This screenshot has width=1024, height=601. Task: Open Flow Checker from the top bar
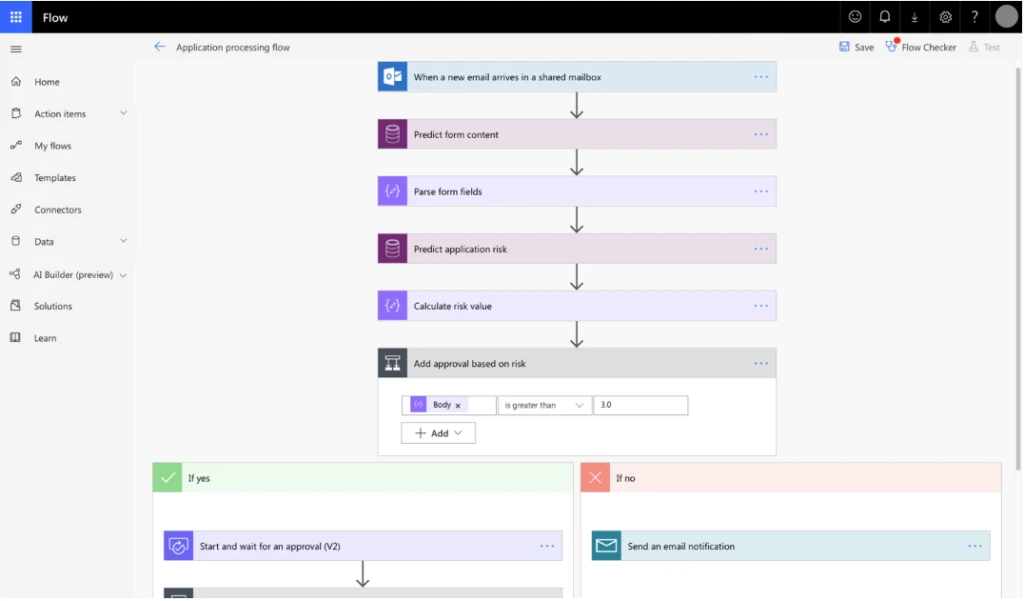click(x=920, y=46)
